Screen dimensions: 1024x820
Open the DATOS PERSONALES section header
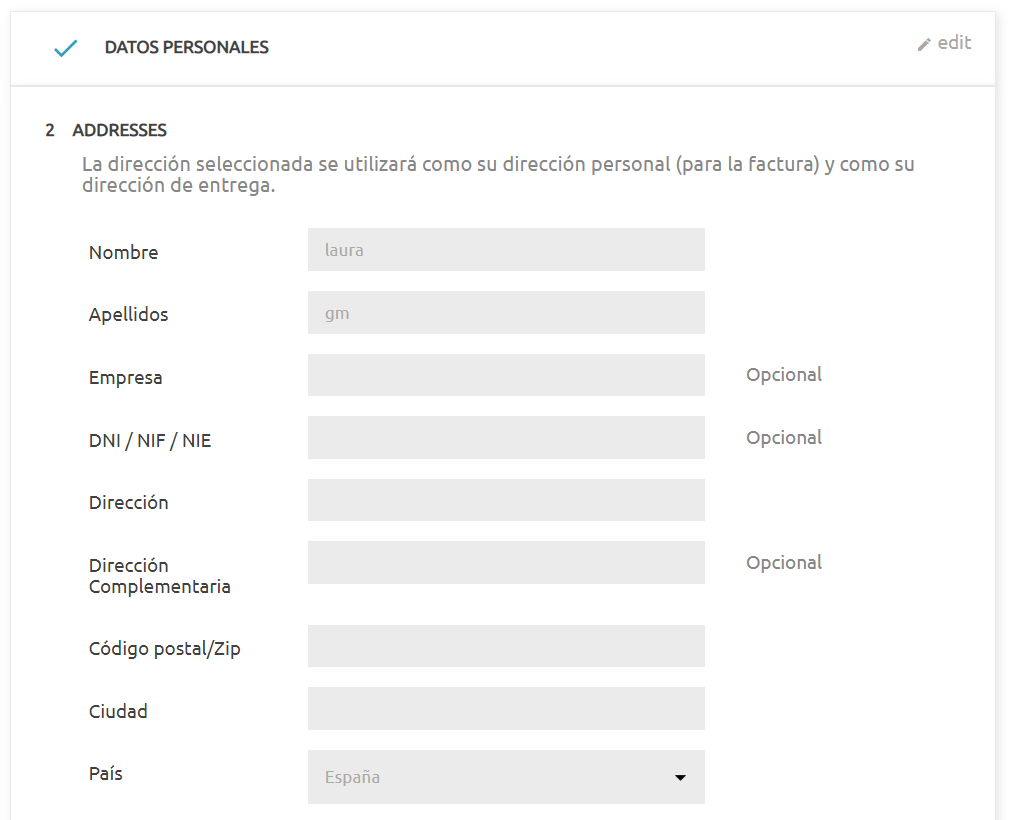186,48
